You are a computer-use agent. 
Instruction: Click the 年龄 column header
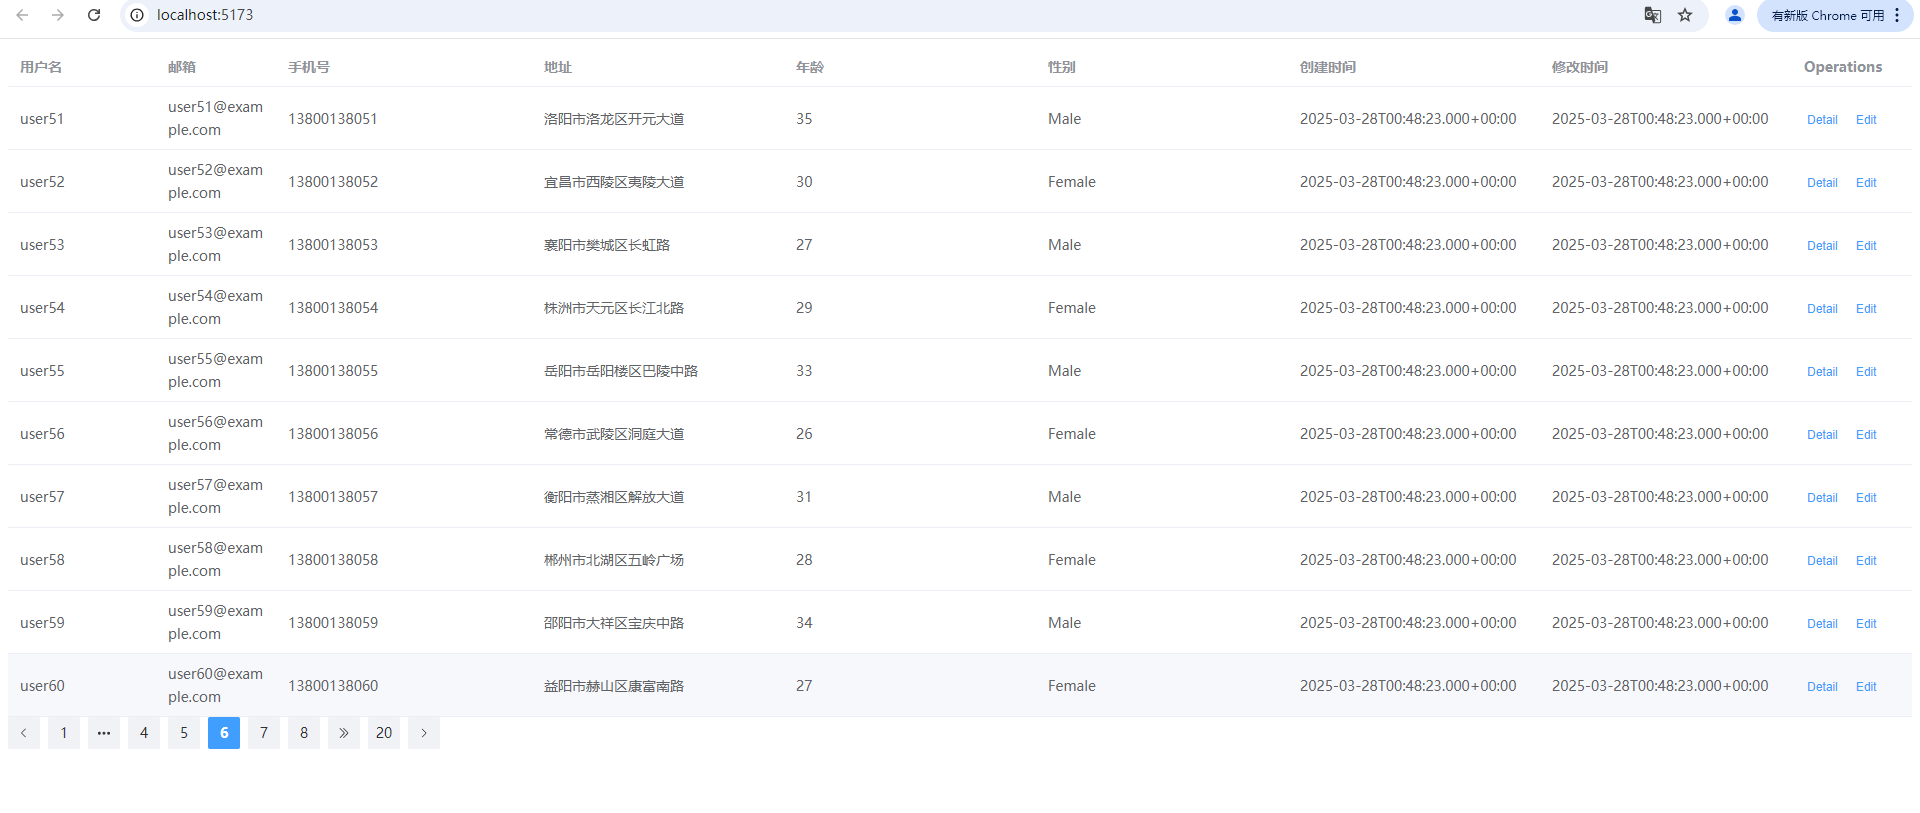(810, 67)
